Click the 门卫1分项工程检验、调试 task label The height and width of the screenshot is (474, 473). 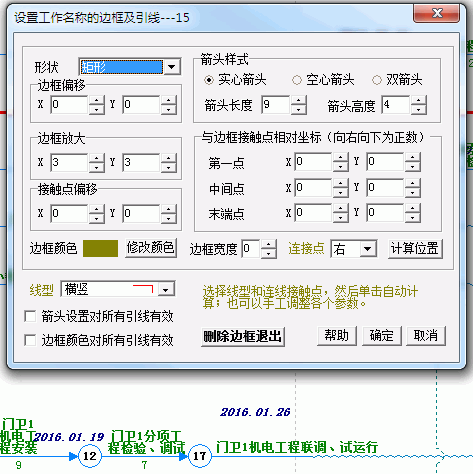[x=146, y=442]
